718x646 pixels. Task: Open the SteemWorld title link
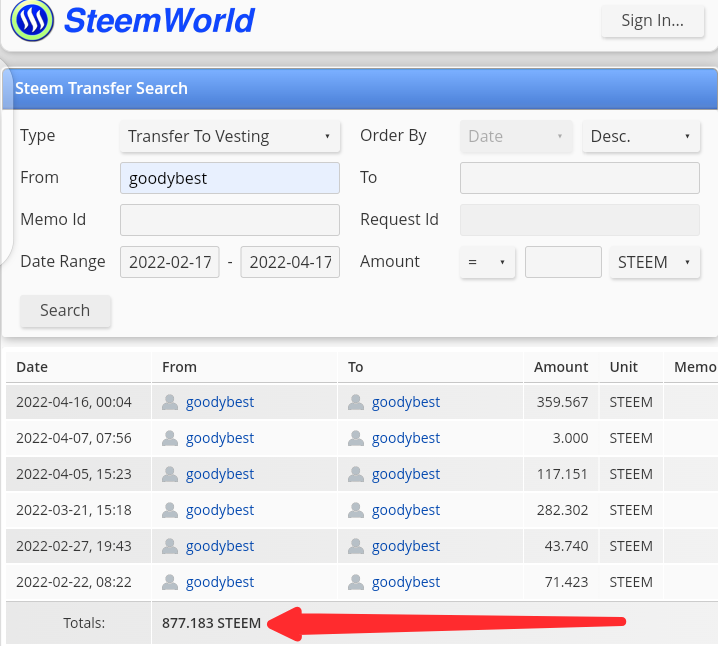159,21
